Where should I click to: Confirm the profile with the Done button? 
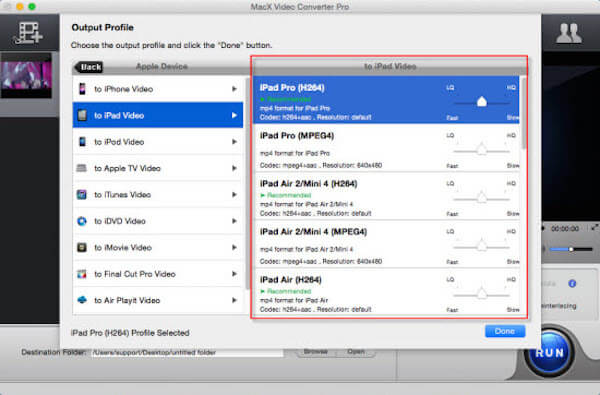[505, 331]
